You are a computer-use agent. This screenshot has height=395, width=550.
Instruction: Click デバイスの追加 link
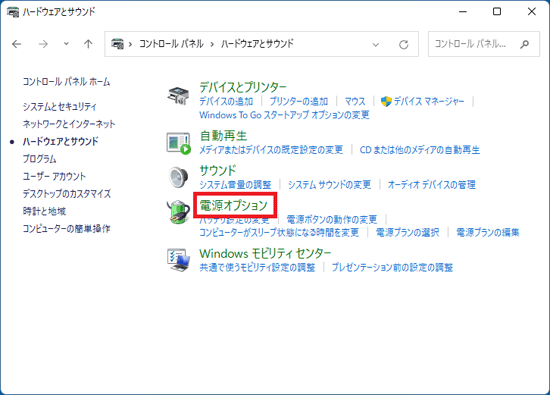(226, 101)
